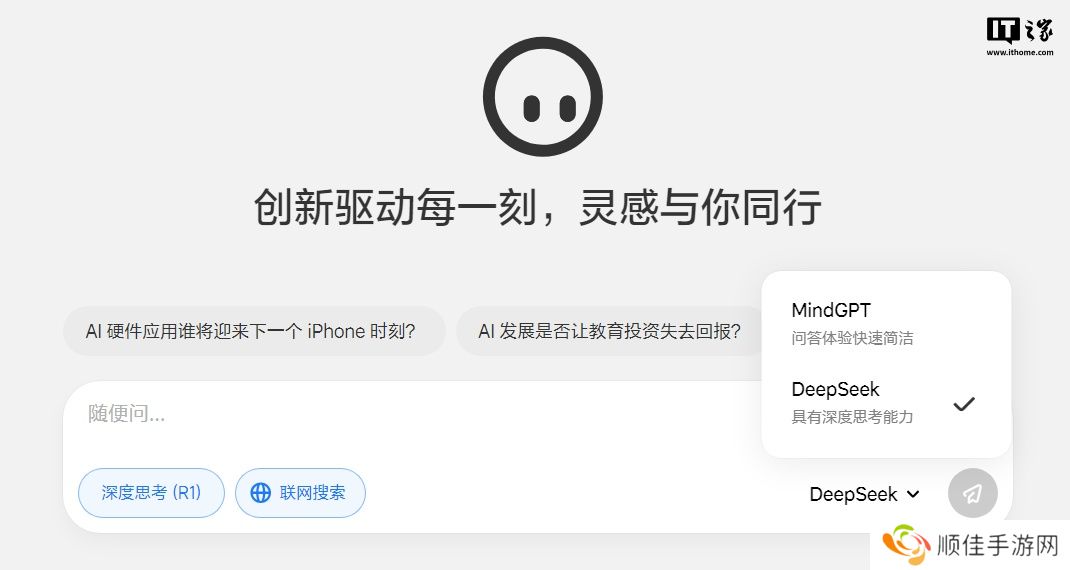This screenshot has height=570, width=1070.
Task: Click the www.ithome.com link text
Action: 1020,52
